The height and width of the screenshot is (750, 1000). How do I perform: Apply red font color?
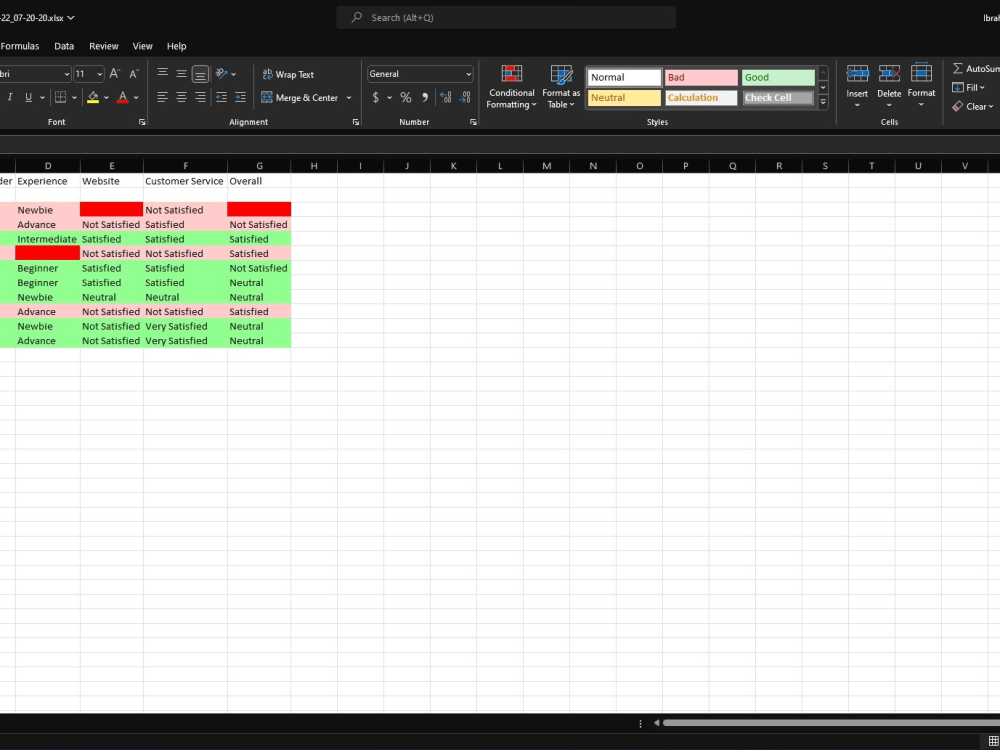point(123,97)
